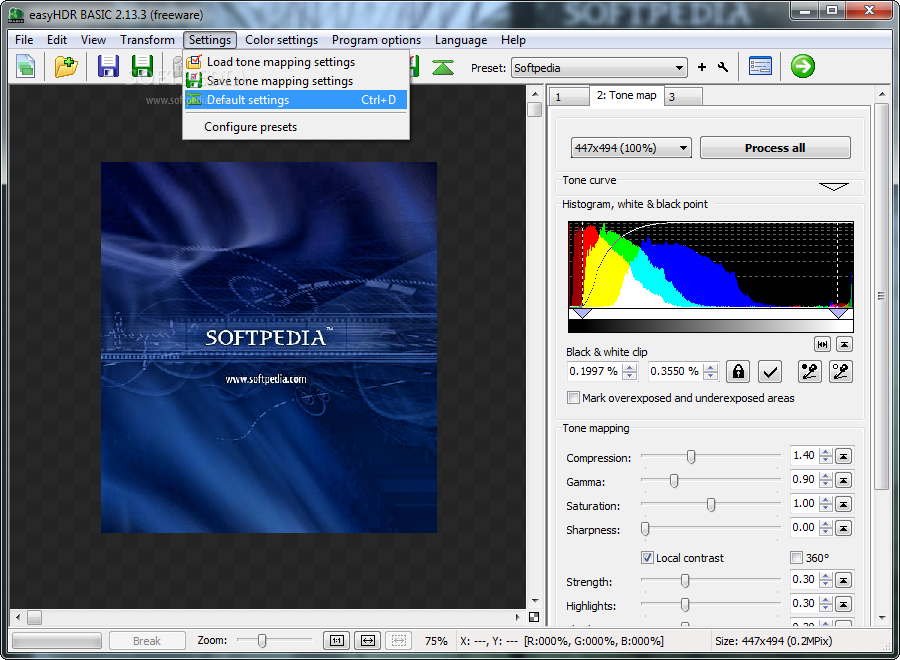
Task: Open images with the folder icon
Action: 66,67
